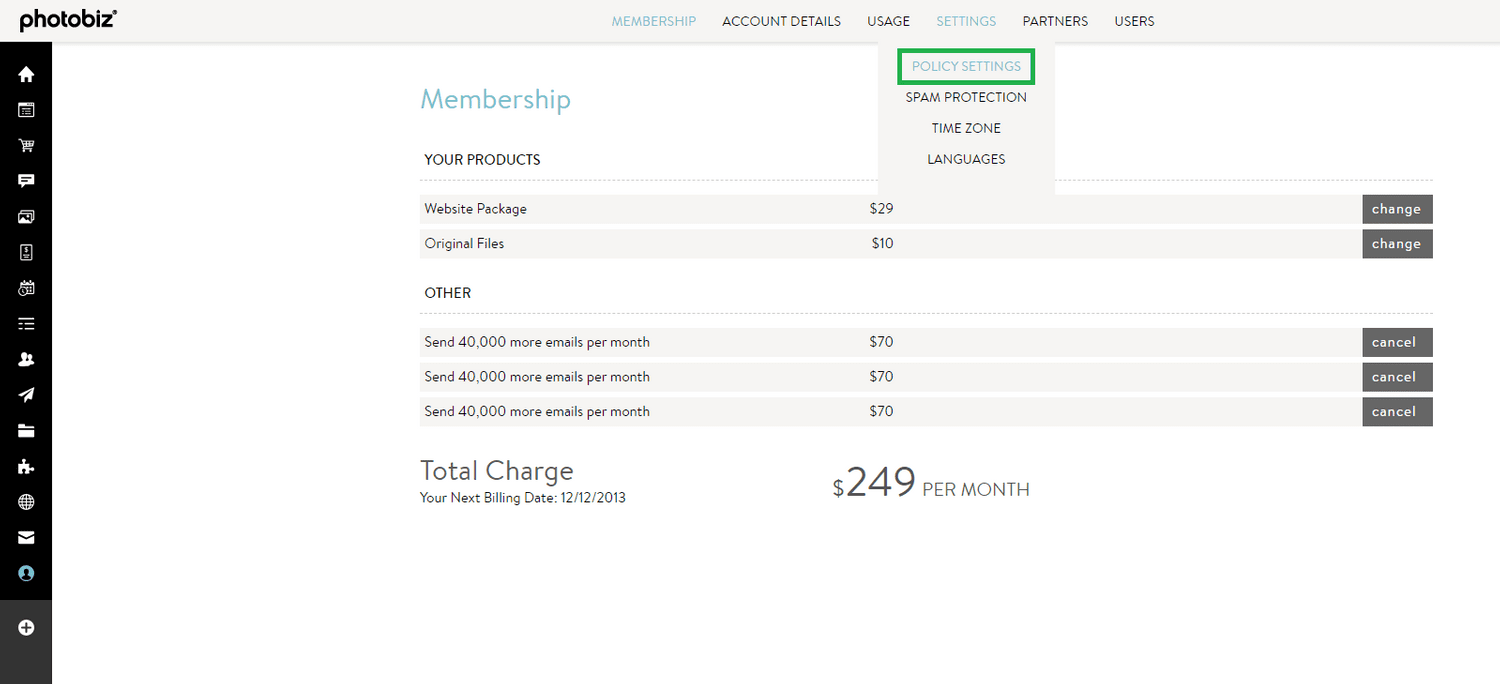This screenshot has width=1500, height=684.
Task: Open the shopping cart store icon
Action: click(x=26, y=145)
